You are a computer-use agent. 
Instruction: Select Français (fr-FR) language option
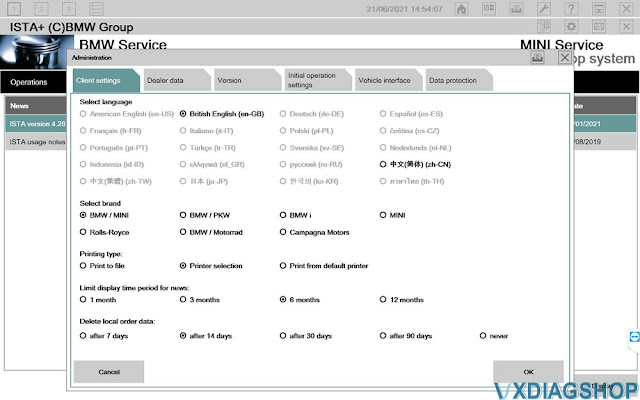click(x=111, y=131)
